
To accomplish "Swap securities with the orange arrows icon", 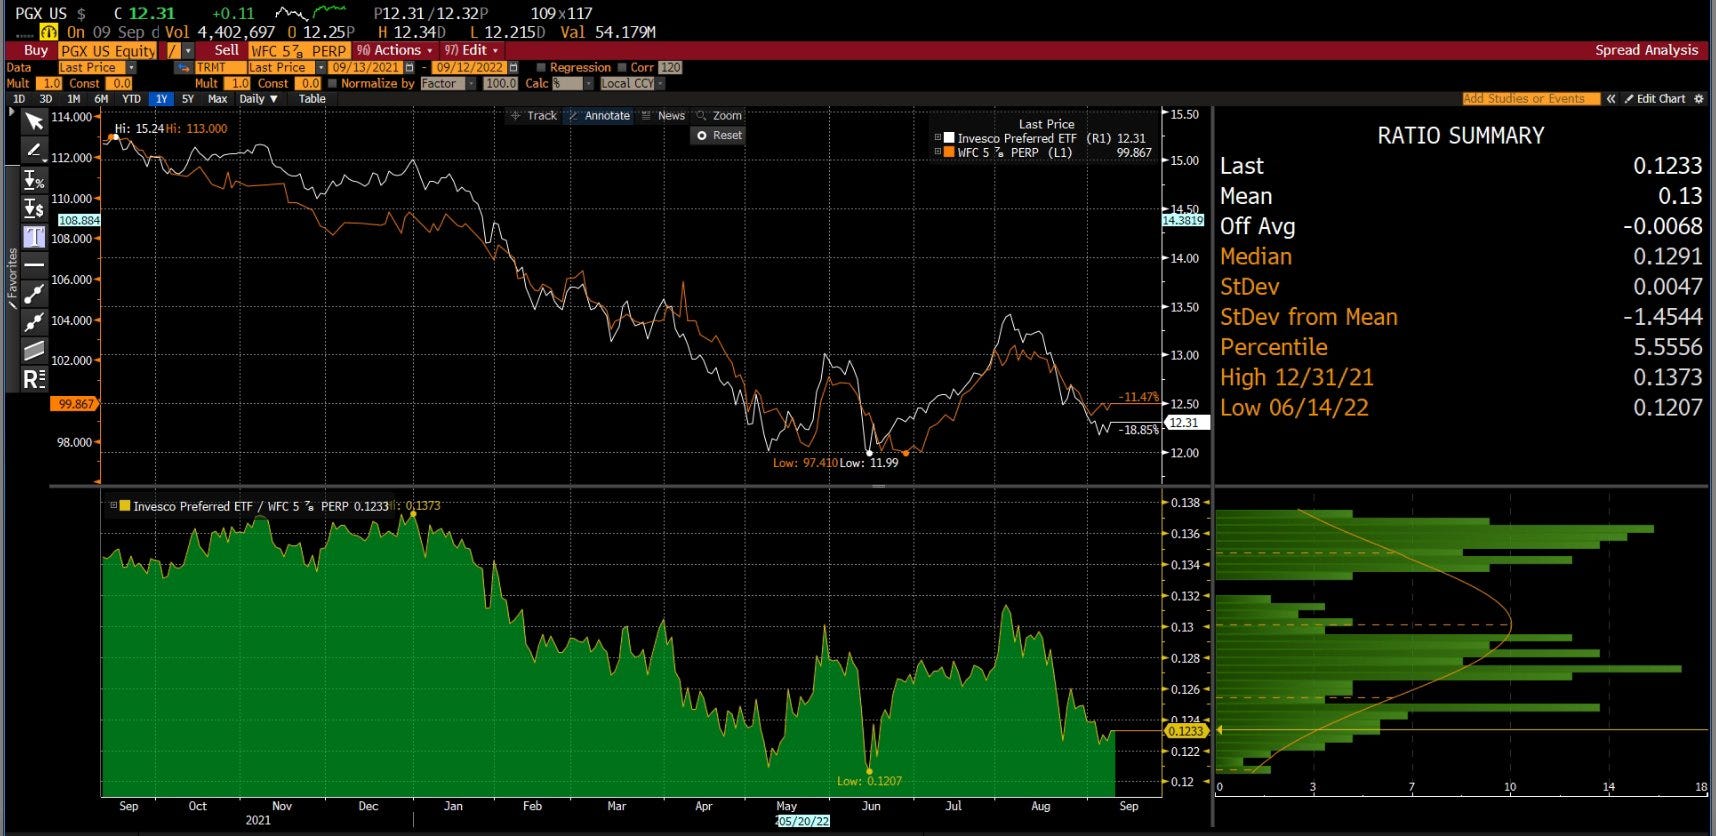I will [182, 67].
